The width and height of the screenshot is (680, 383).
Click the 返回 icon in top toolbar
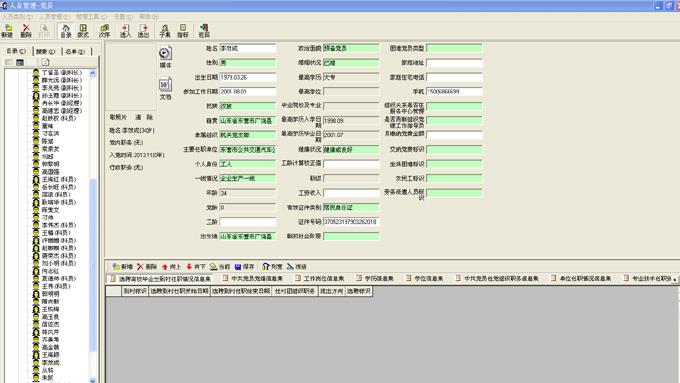[x=204, y=31]
